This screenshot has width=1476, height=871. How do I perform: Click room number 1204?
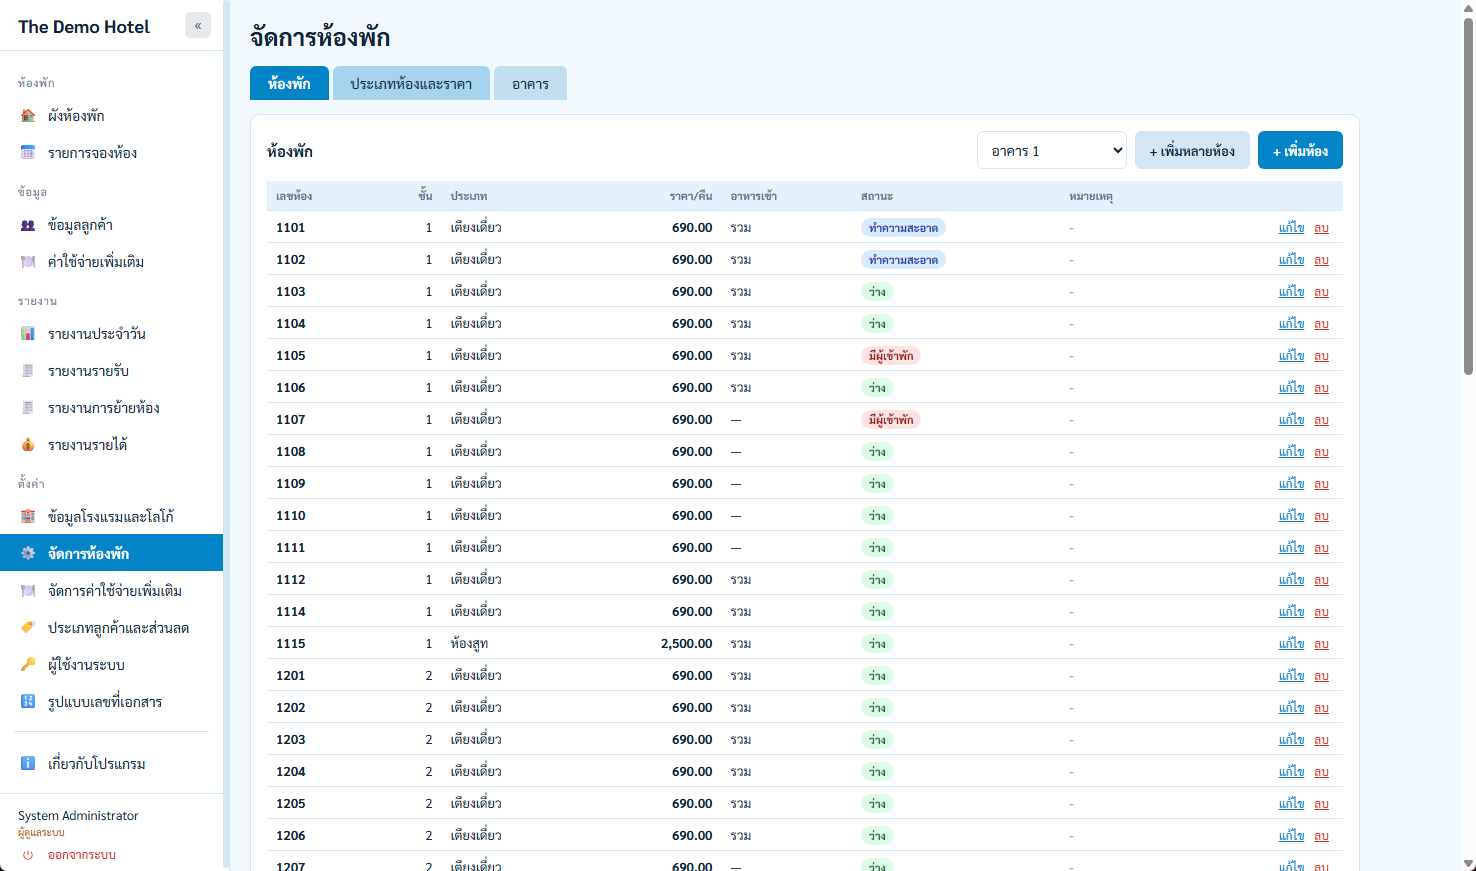coord(291,772)
